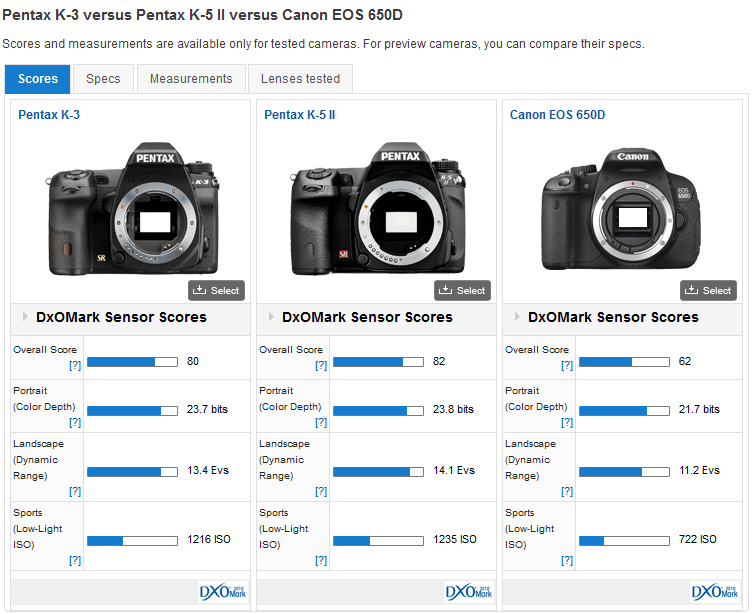
Task: Click the 23.7 bits value
Action: click(x=207, y=409)
